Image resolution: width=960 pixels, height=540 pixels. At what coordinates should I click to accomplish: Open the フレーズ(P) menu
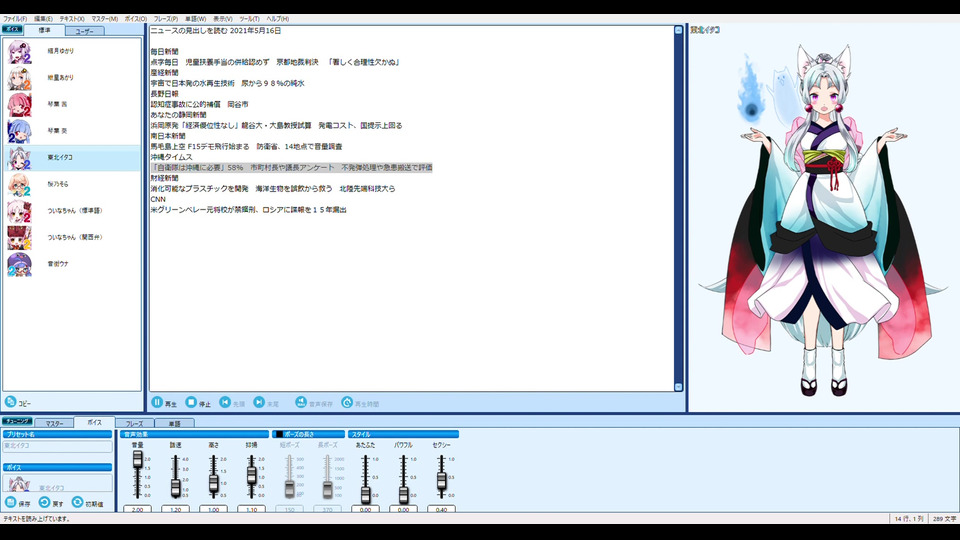click(x=166, y=19)
